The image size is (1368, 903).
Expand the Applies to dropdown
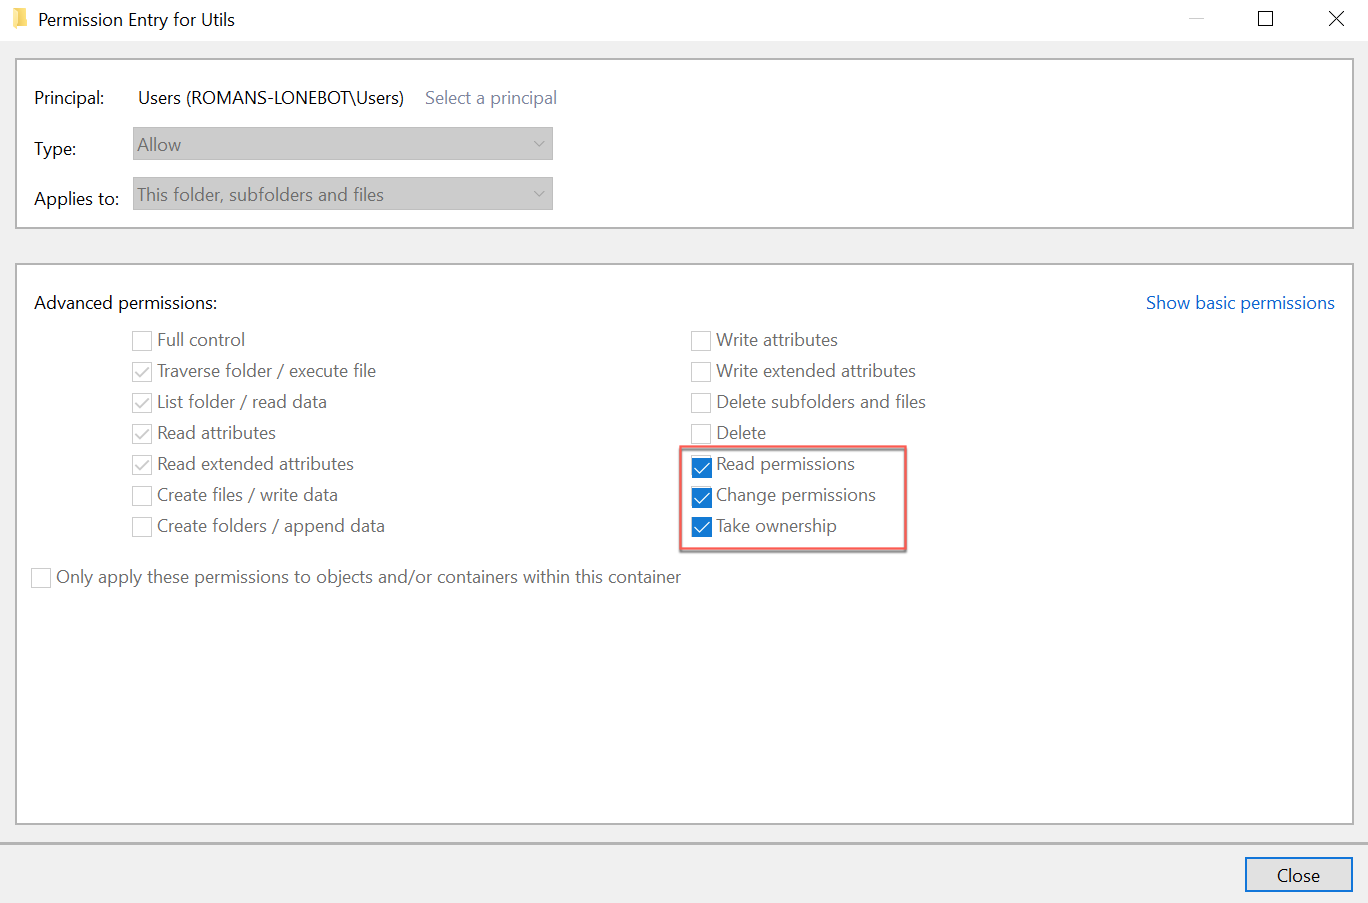(x=342, y=194)
